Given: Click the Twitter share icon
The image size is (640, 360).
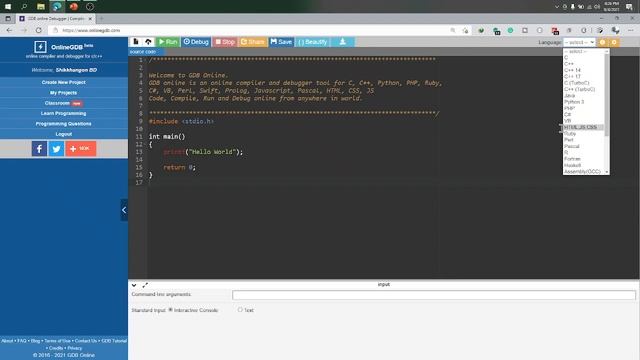Looking at the screenshot, I should [56, 149].
